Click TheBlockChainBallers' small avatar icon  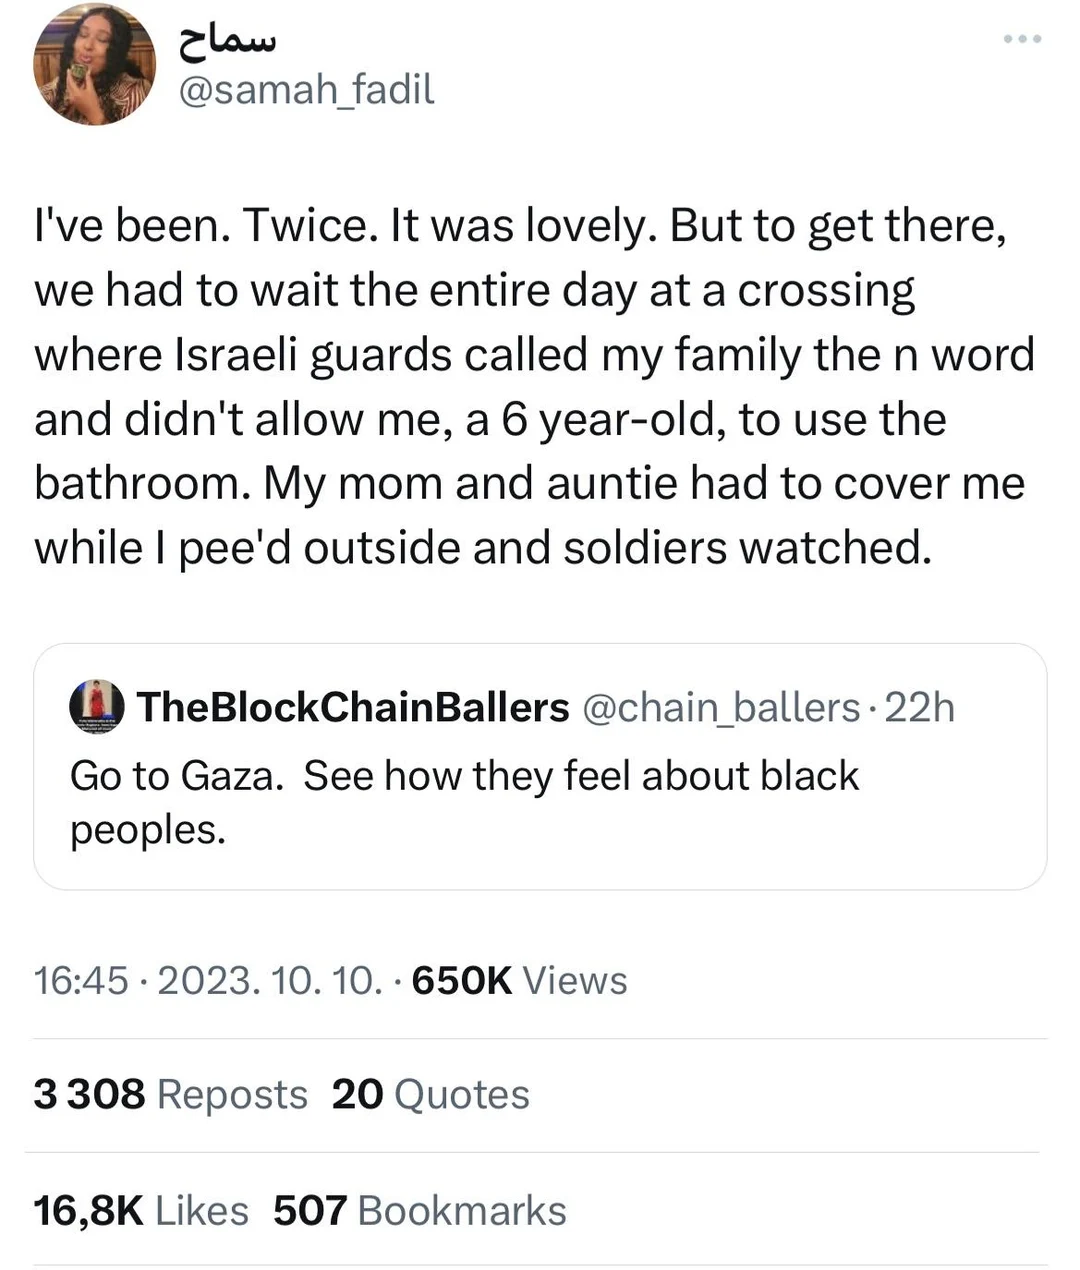click(96, 707)
